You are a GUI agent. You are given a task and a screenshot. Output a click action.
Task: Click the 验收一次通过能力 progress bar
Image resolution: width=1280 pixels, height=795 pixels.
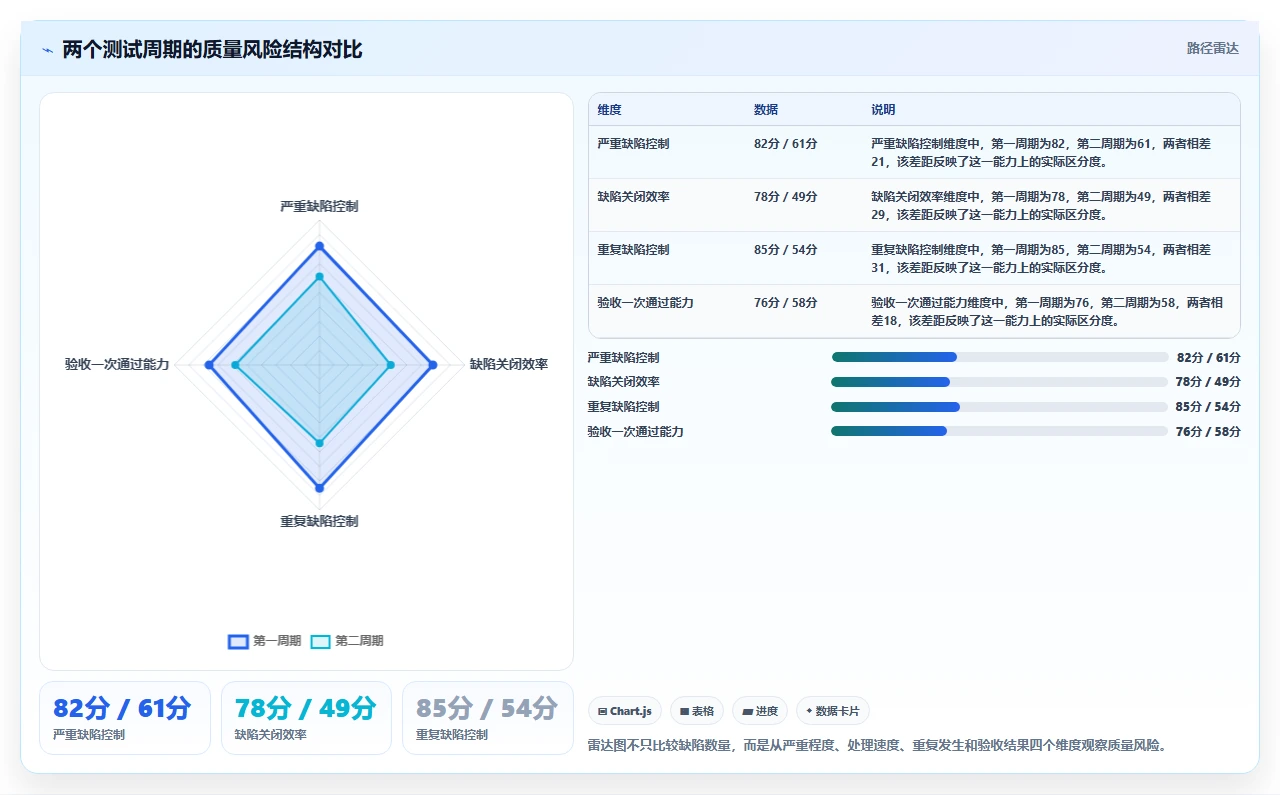point(1000,431)
